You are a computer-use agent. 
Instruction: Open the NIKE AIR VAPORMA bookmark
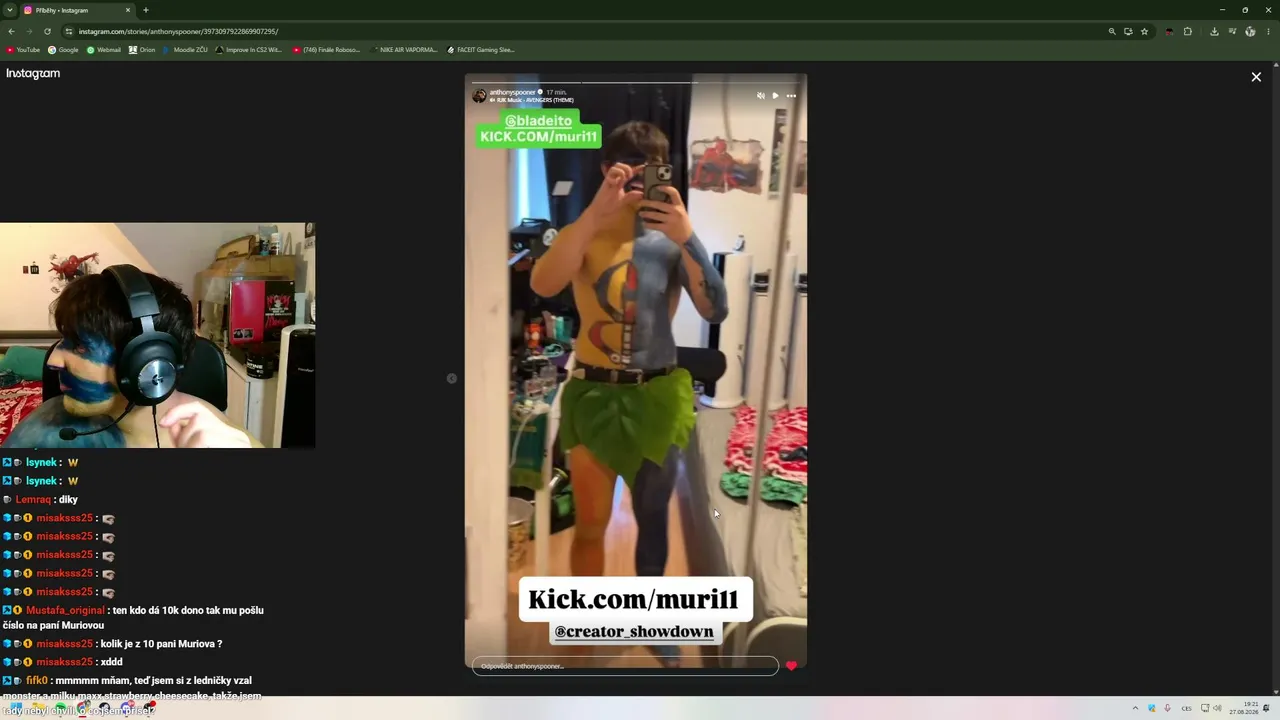pyautogui.click(x=403, y=50)
